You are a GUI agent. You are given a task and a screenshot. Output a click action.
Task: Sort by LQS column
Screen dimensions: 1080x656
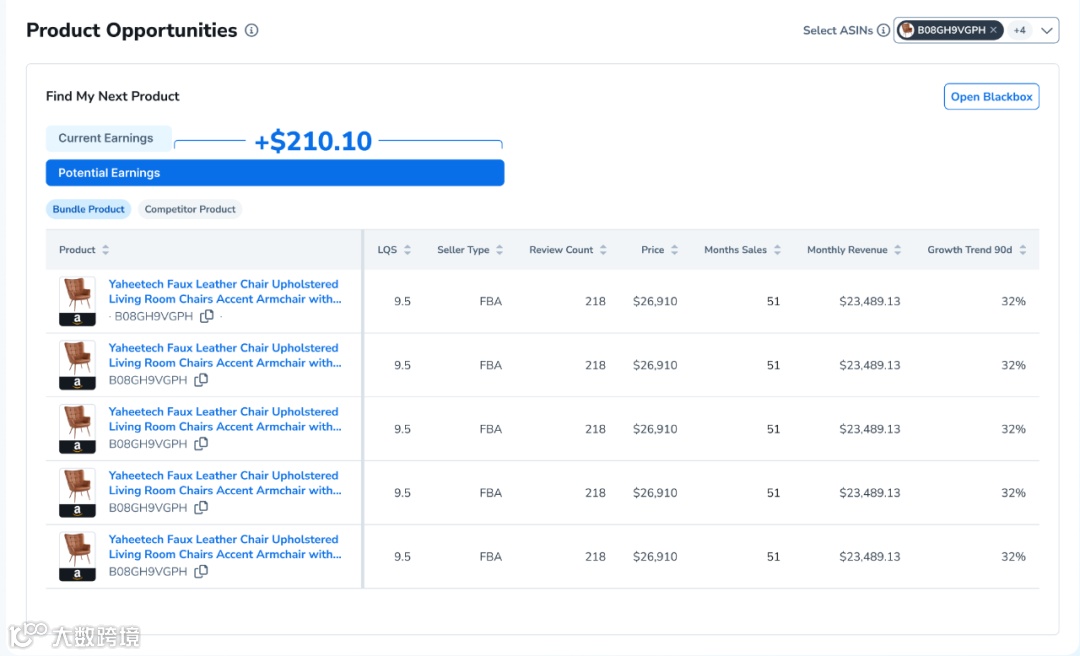407,249
